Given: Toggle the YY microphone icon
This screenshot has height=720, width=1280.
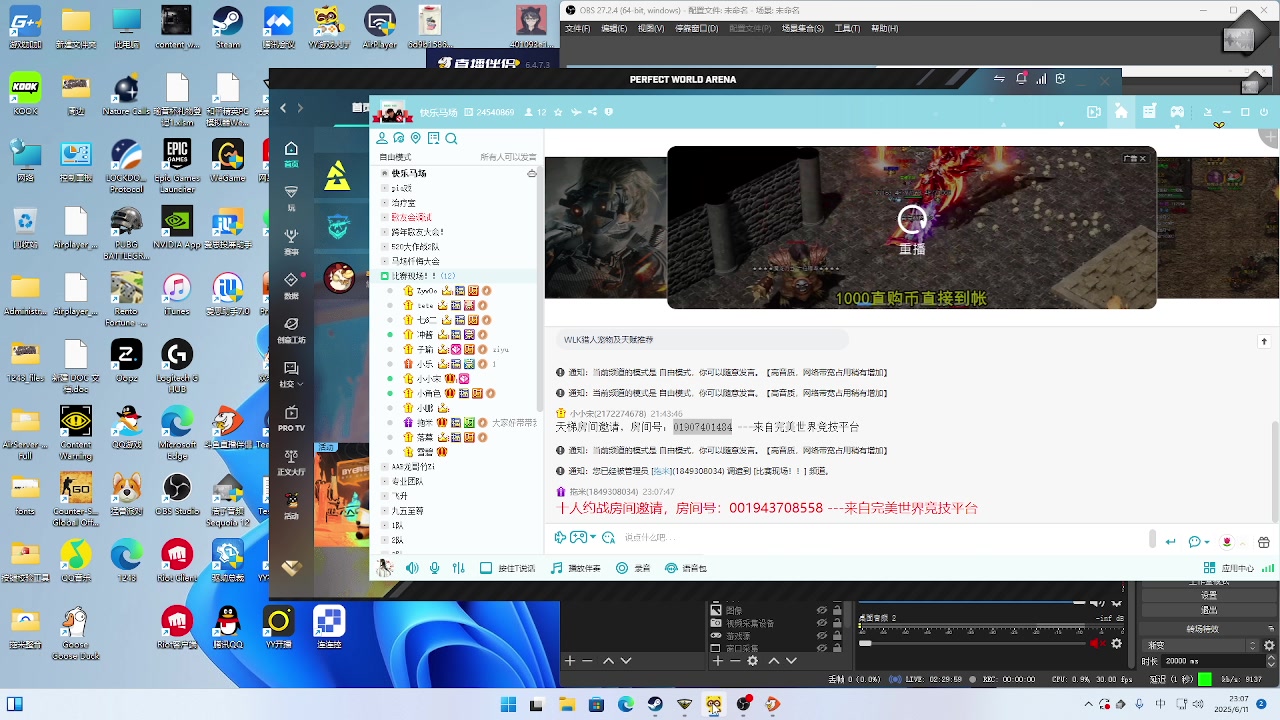Looking at the screenshot, I should (434, 568).
